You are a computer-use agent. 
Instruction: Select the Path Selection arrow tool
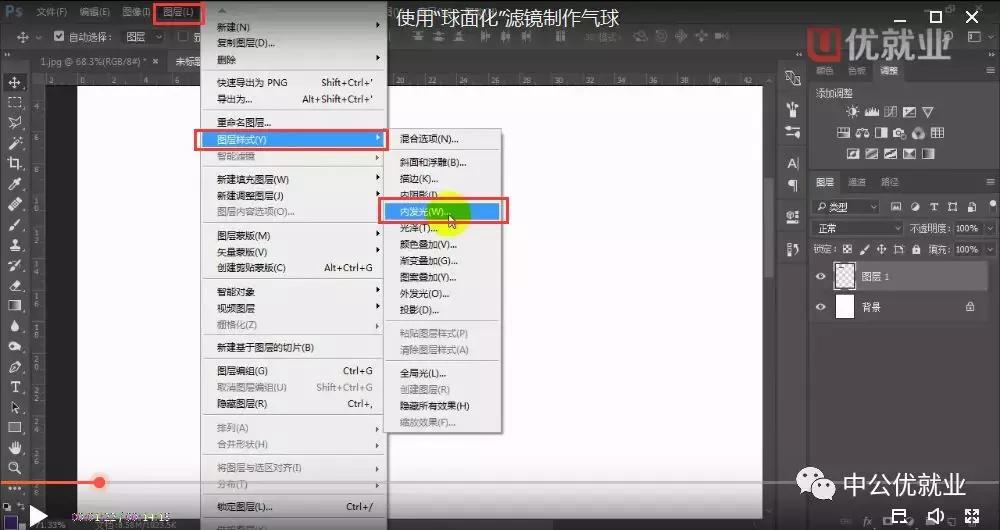click(14, 408)
